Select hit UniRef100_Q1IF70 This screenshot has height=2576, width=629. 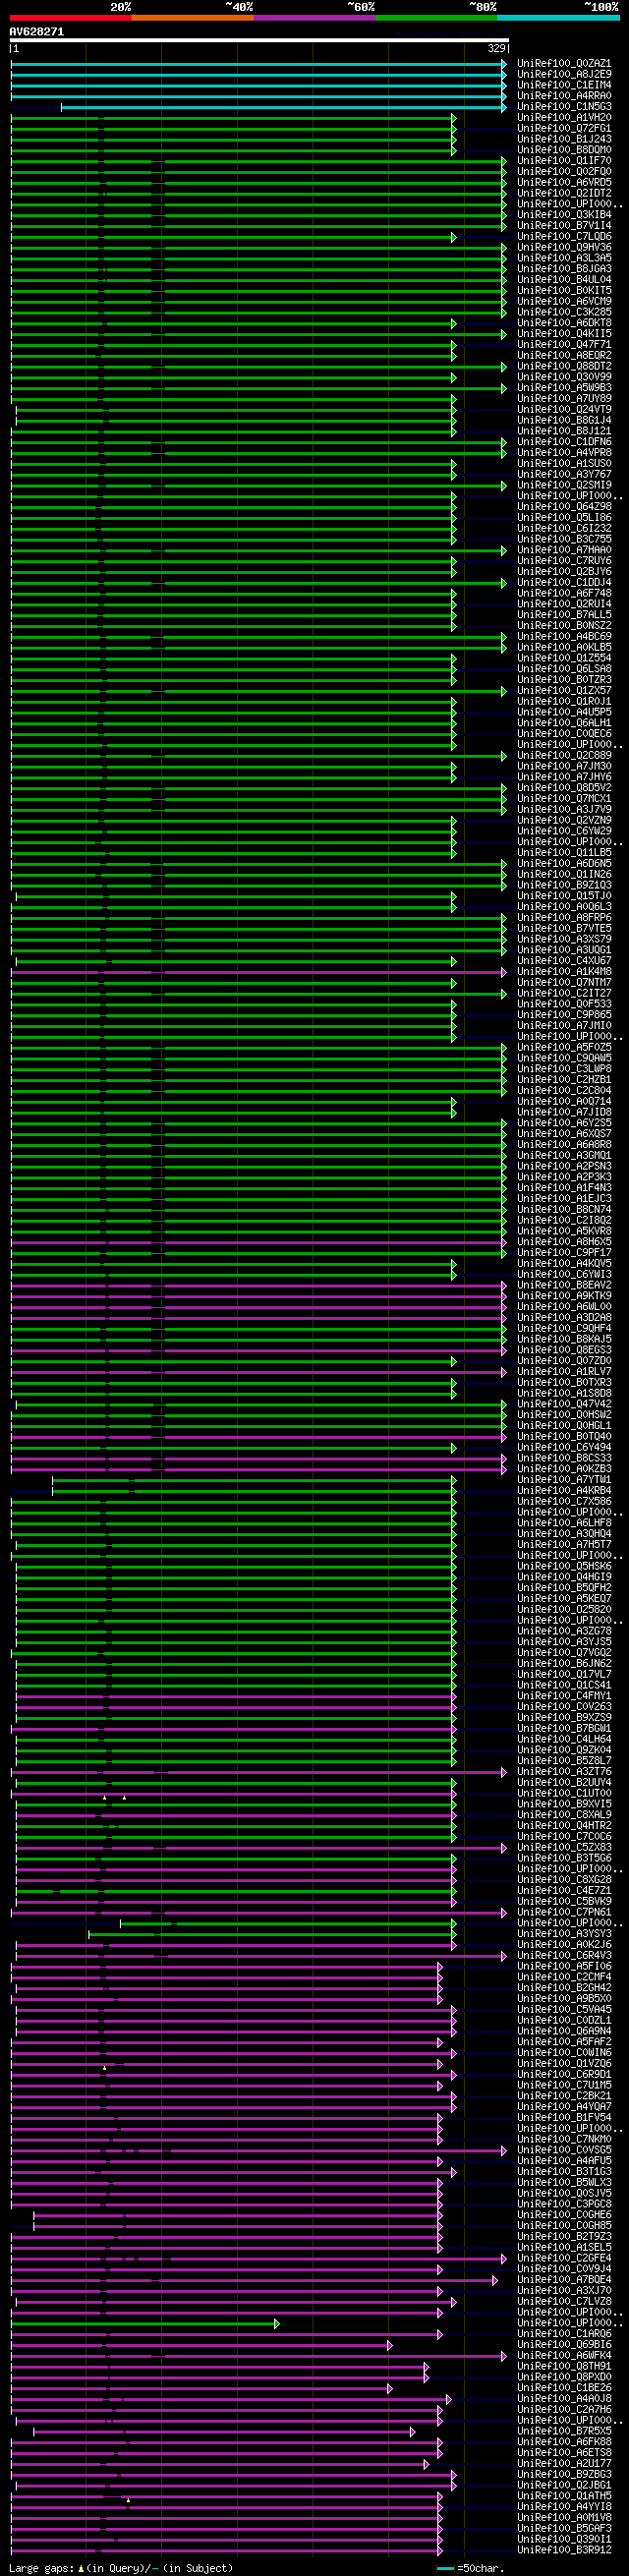pyautogui.click(x=564, y=161)
